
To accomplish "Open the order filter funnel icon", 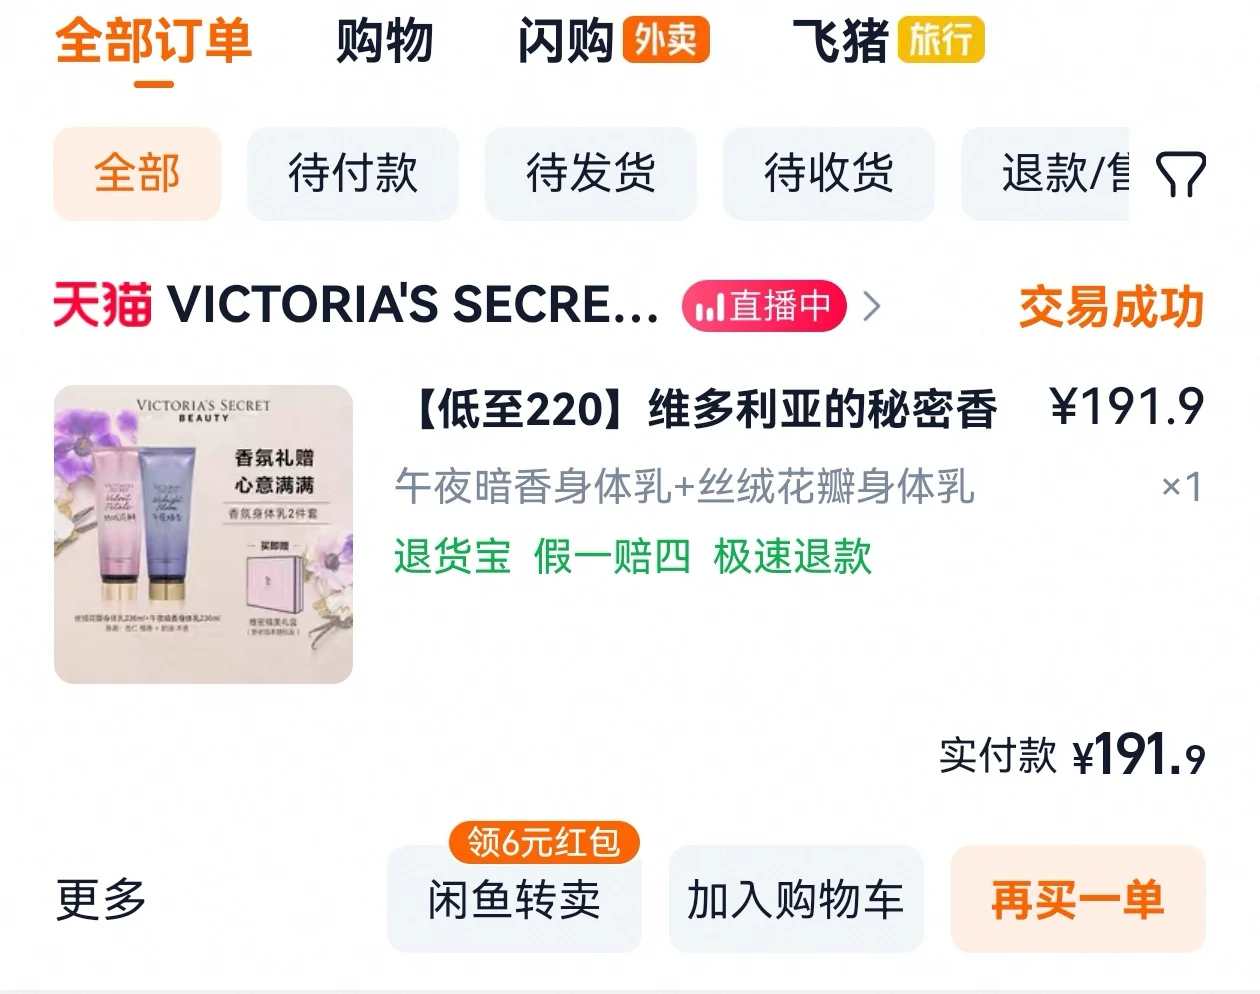I will point(1181,175).
